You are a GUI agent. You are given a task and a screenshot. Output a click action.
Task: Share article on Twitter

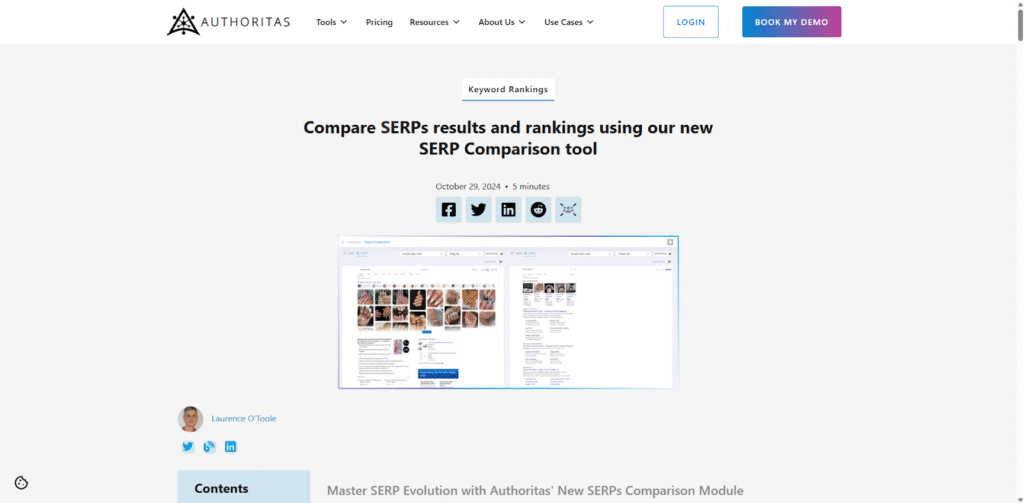click(x=479, y=210)
